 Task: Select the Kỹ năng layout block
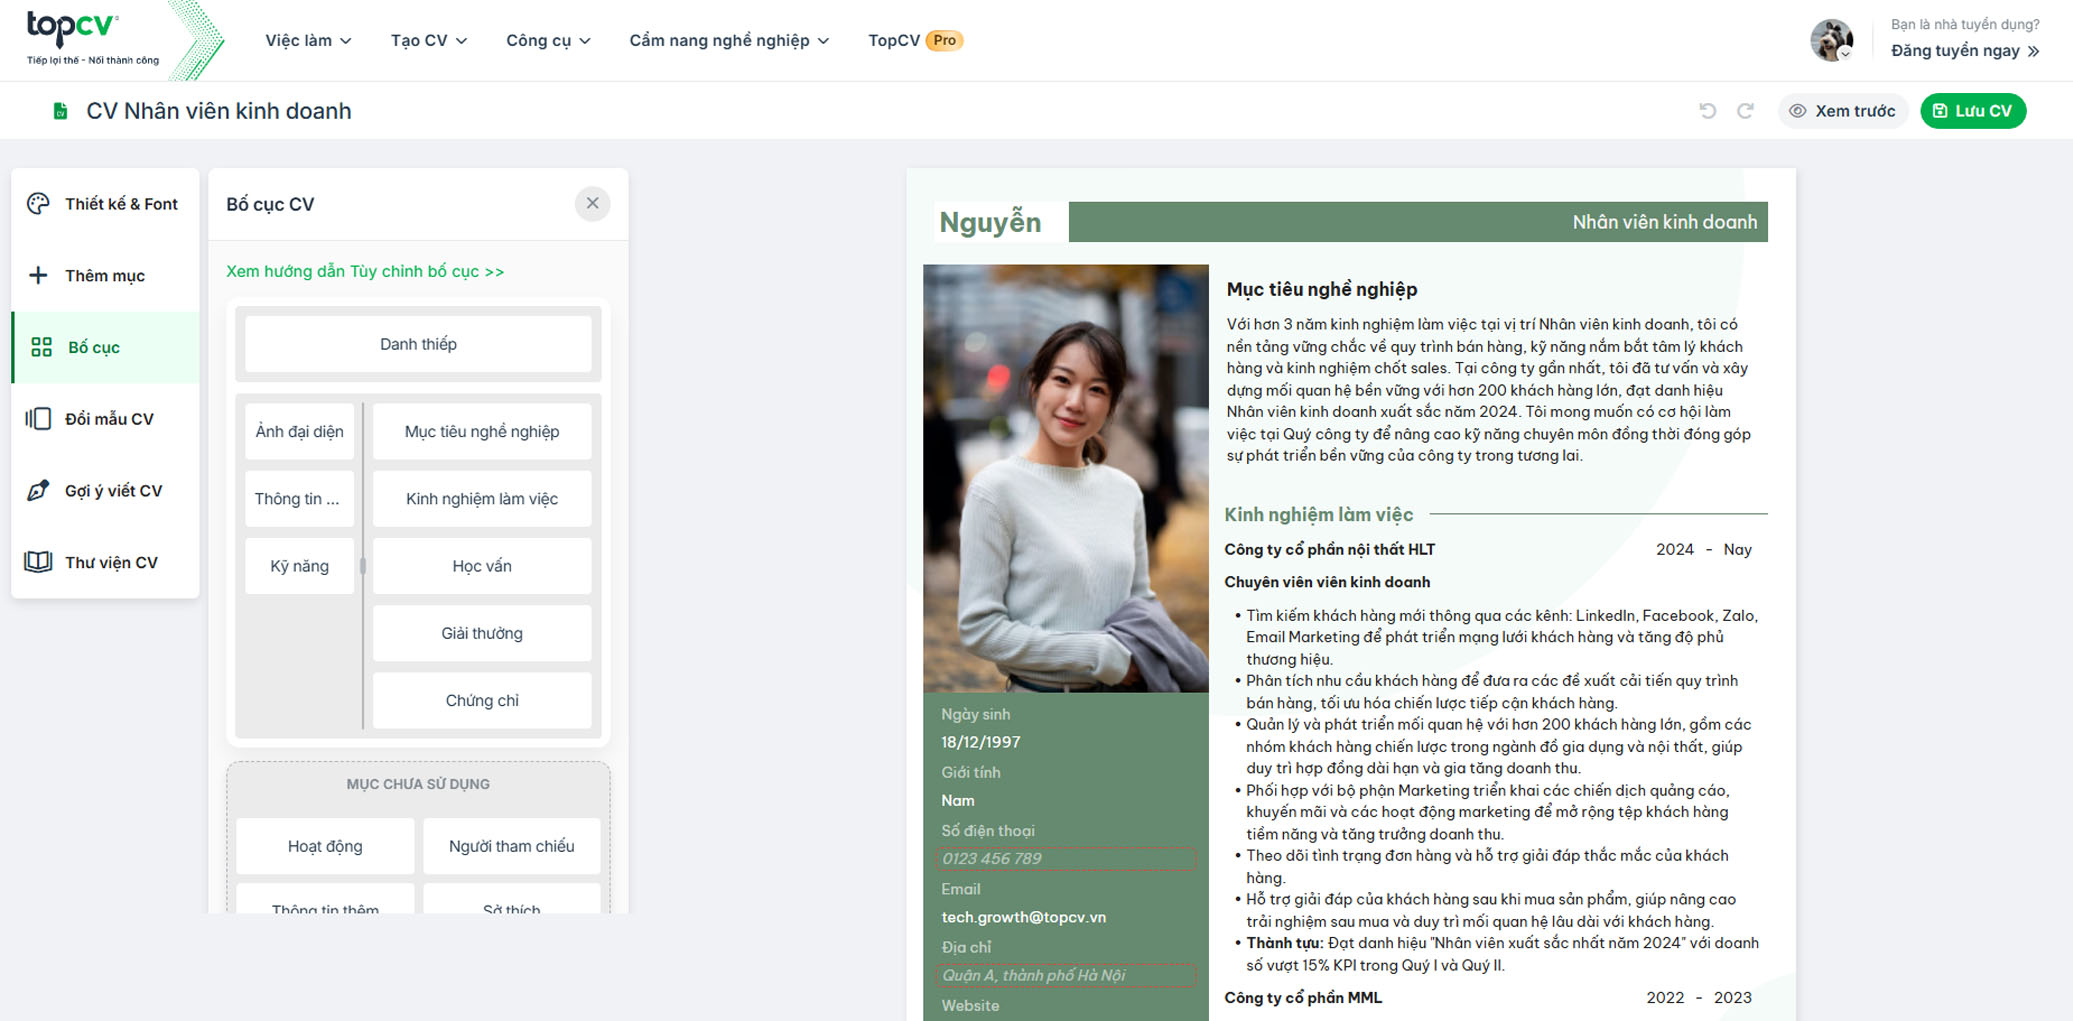299,566
